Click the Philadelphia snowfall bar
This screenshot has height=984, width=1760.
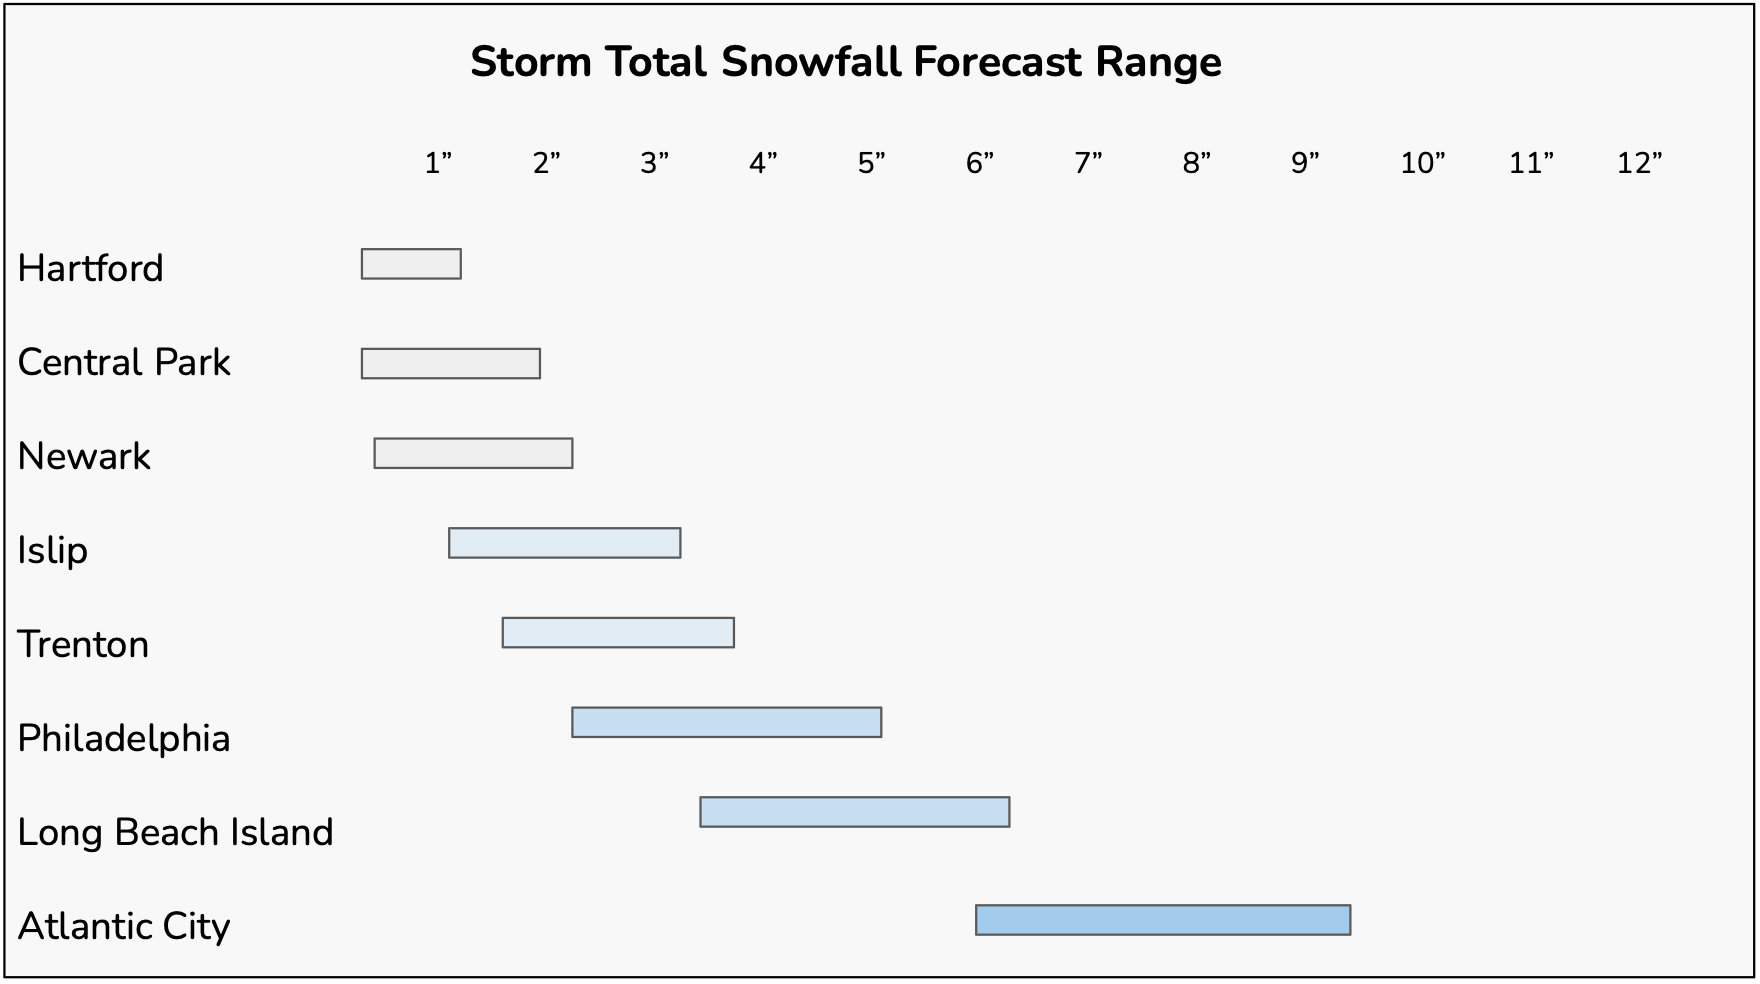point(726,722)
